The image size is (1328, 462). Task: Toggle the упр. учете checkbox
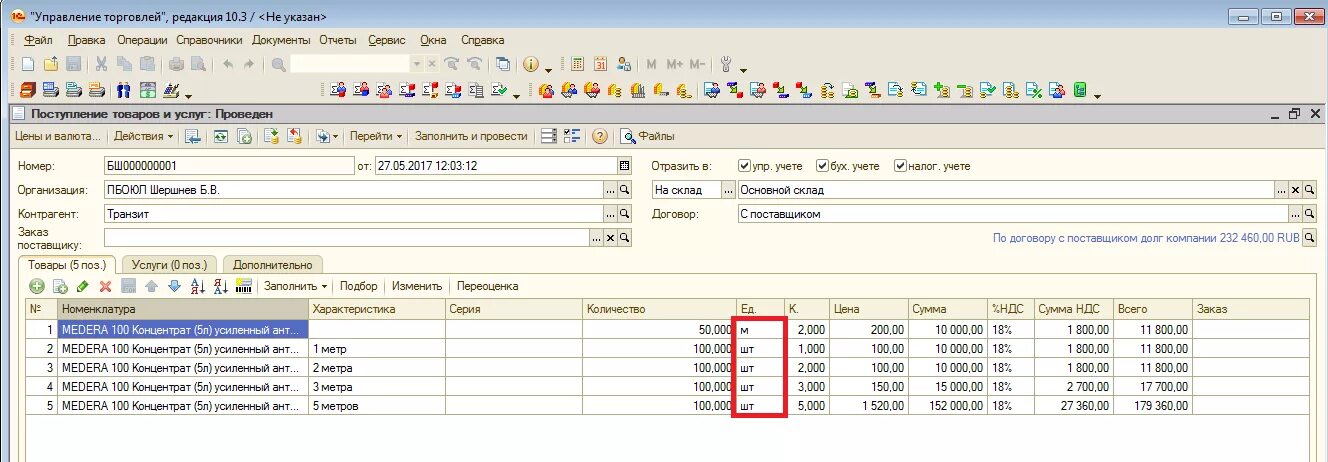tap(743, 166)
